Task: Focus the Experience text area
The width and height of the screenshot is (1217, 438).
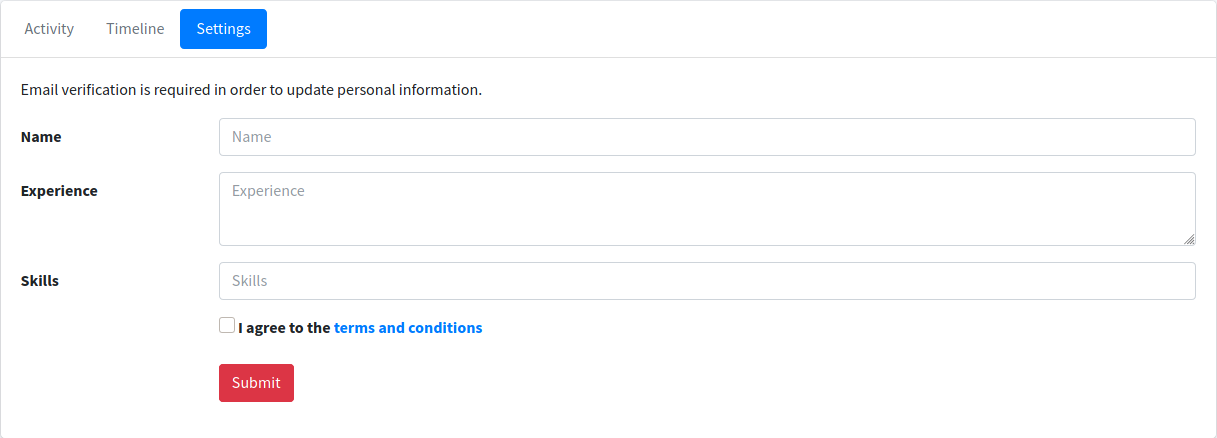Action: pos(707,209)
